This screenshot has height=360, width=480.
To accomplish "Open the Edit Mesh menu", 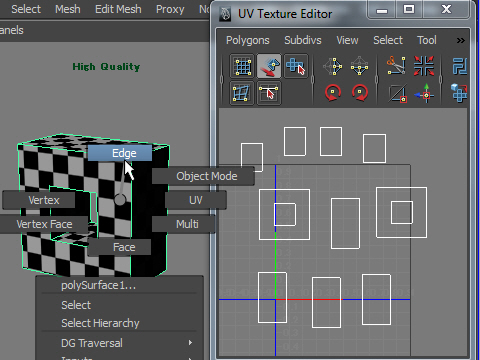I will tap(118, 9).
